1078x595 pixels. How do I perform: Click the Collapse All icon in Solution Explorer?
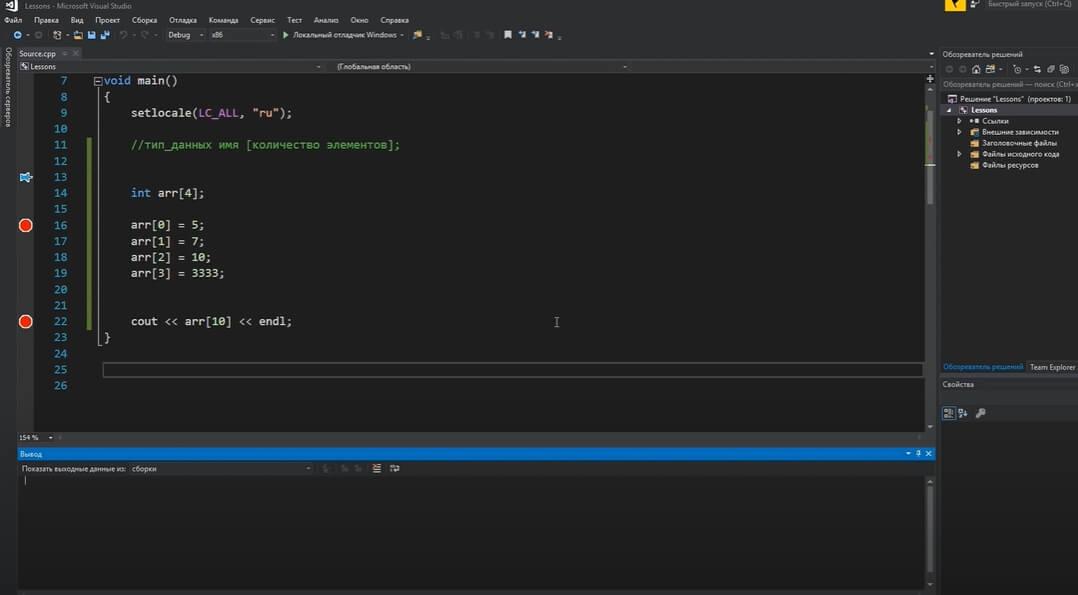point(1050,69)
